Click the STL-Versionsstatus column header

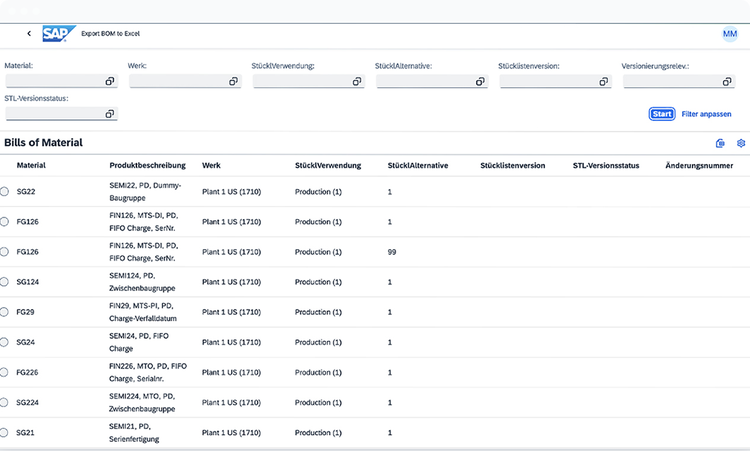[606, 165]
